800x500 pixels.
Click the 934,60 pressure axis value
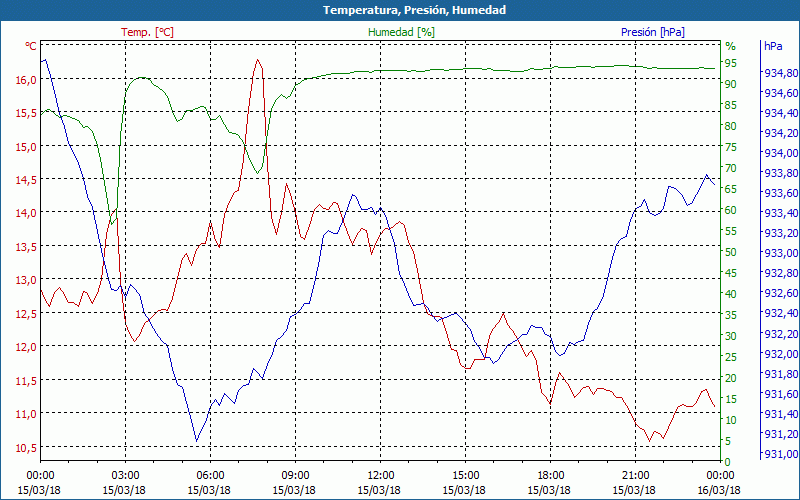click(x=781, y=93)
